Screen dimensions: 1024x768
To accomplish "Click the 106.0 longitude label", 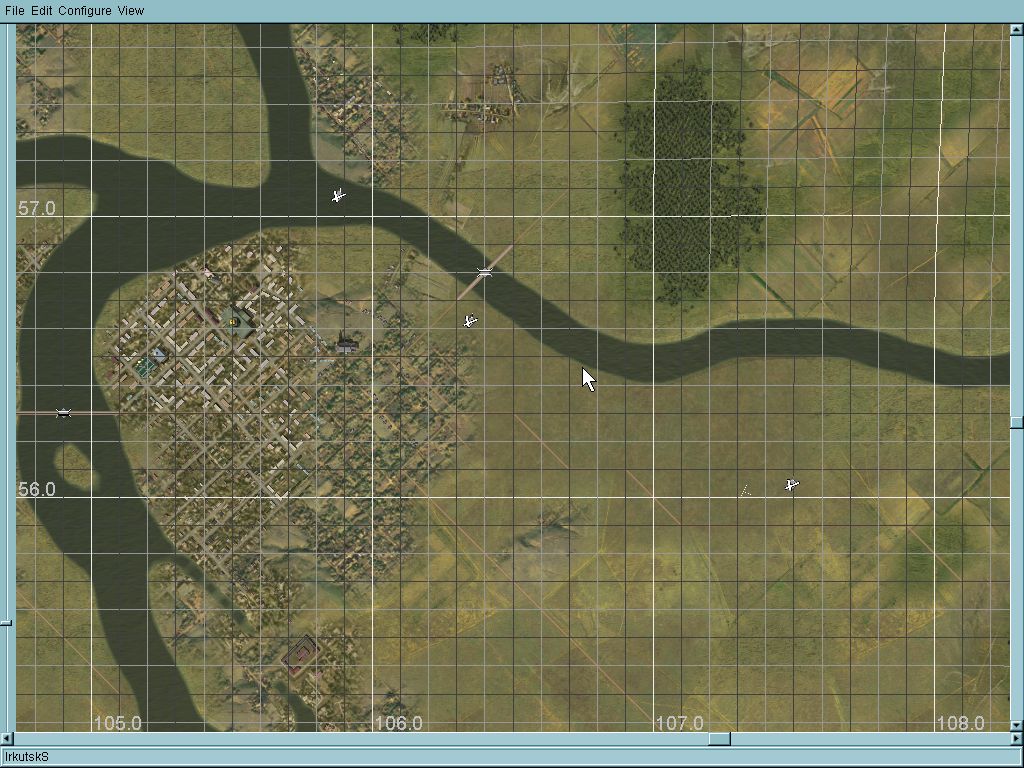I will [398, 723].
